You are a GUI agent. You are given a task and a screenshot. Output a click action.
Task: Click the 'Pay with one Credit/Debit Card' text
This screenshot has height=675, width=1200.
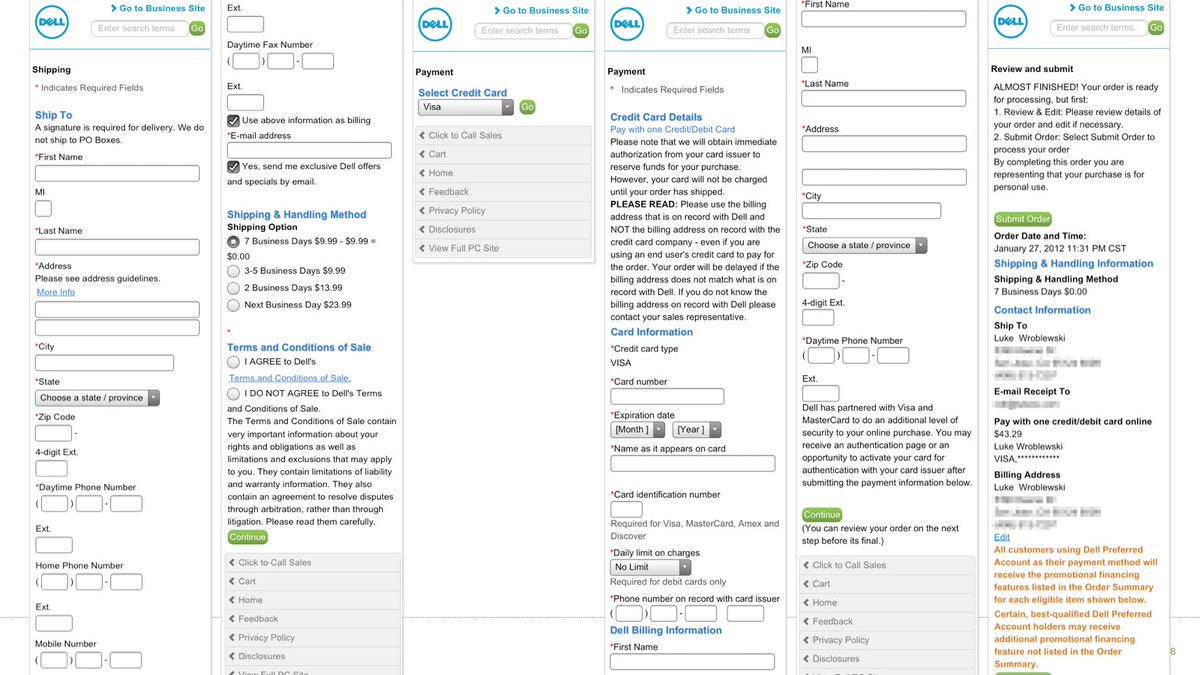click(673, 129)
